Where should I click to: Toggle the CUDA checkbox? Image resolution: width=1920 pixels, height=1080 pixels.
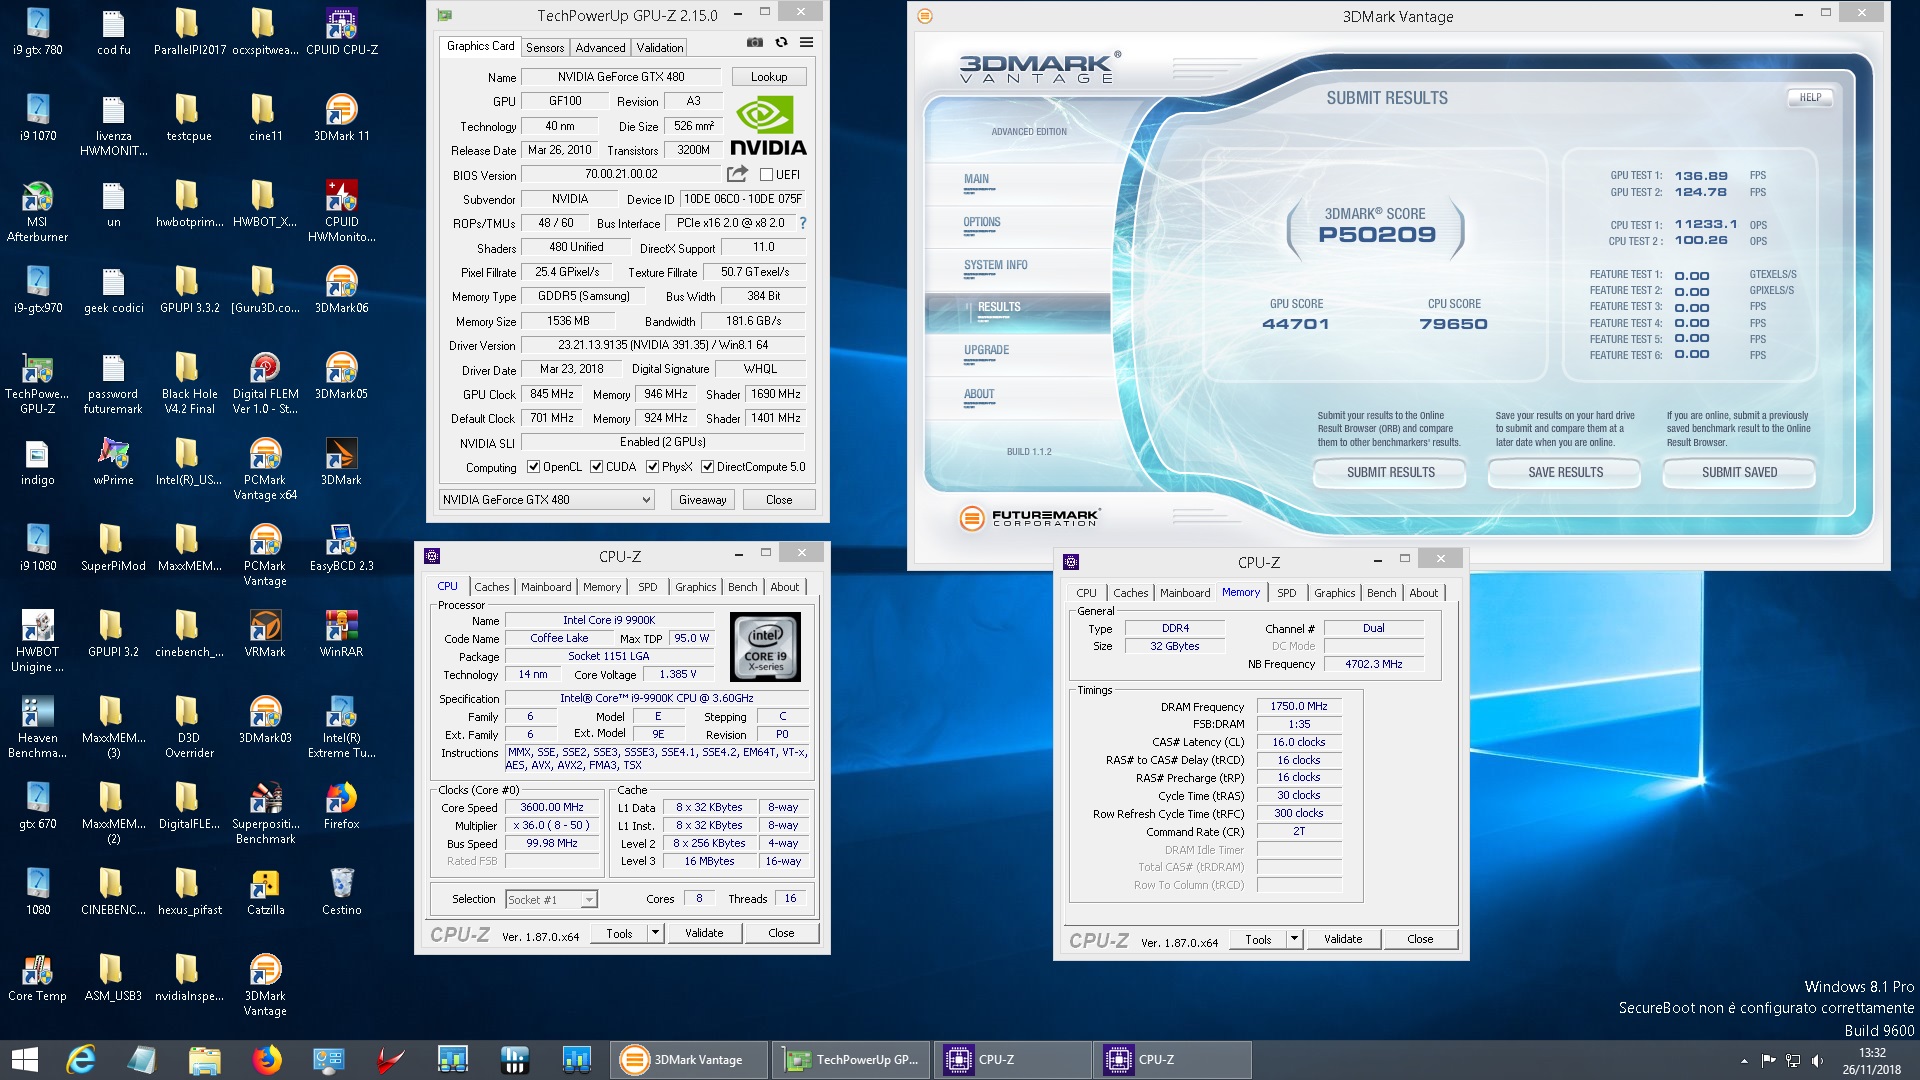(x=596, y=467)
